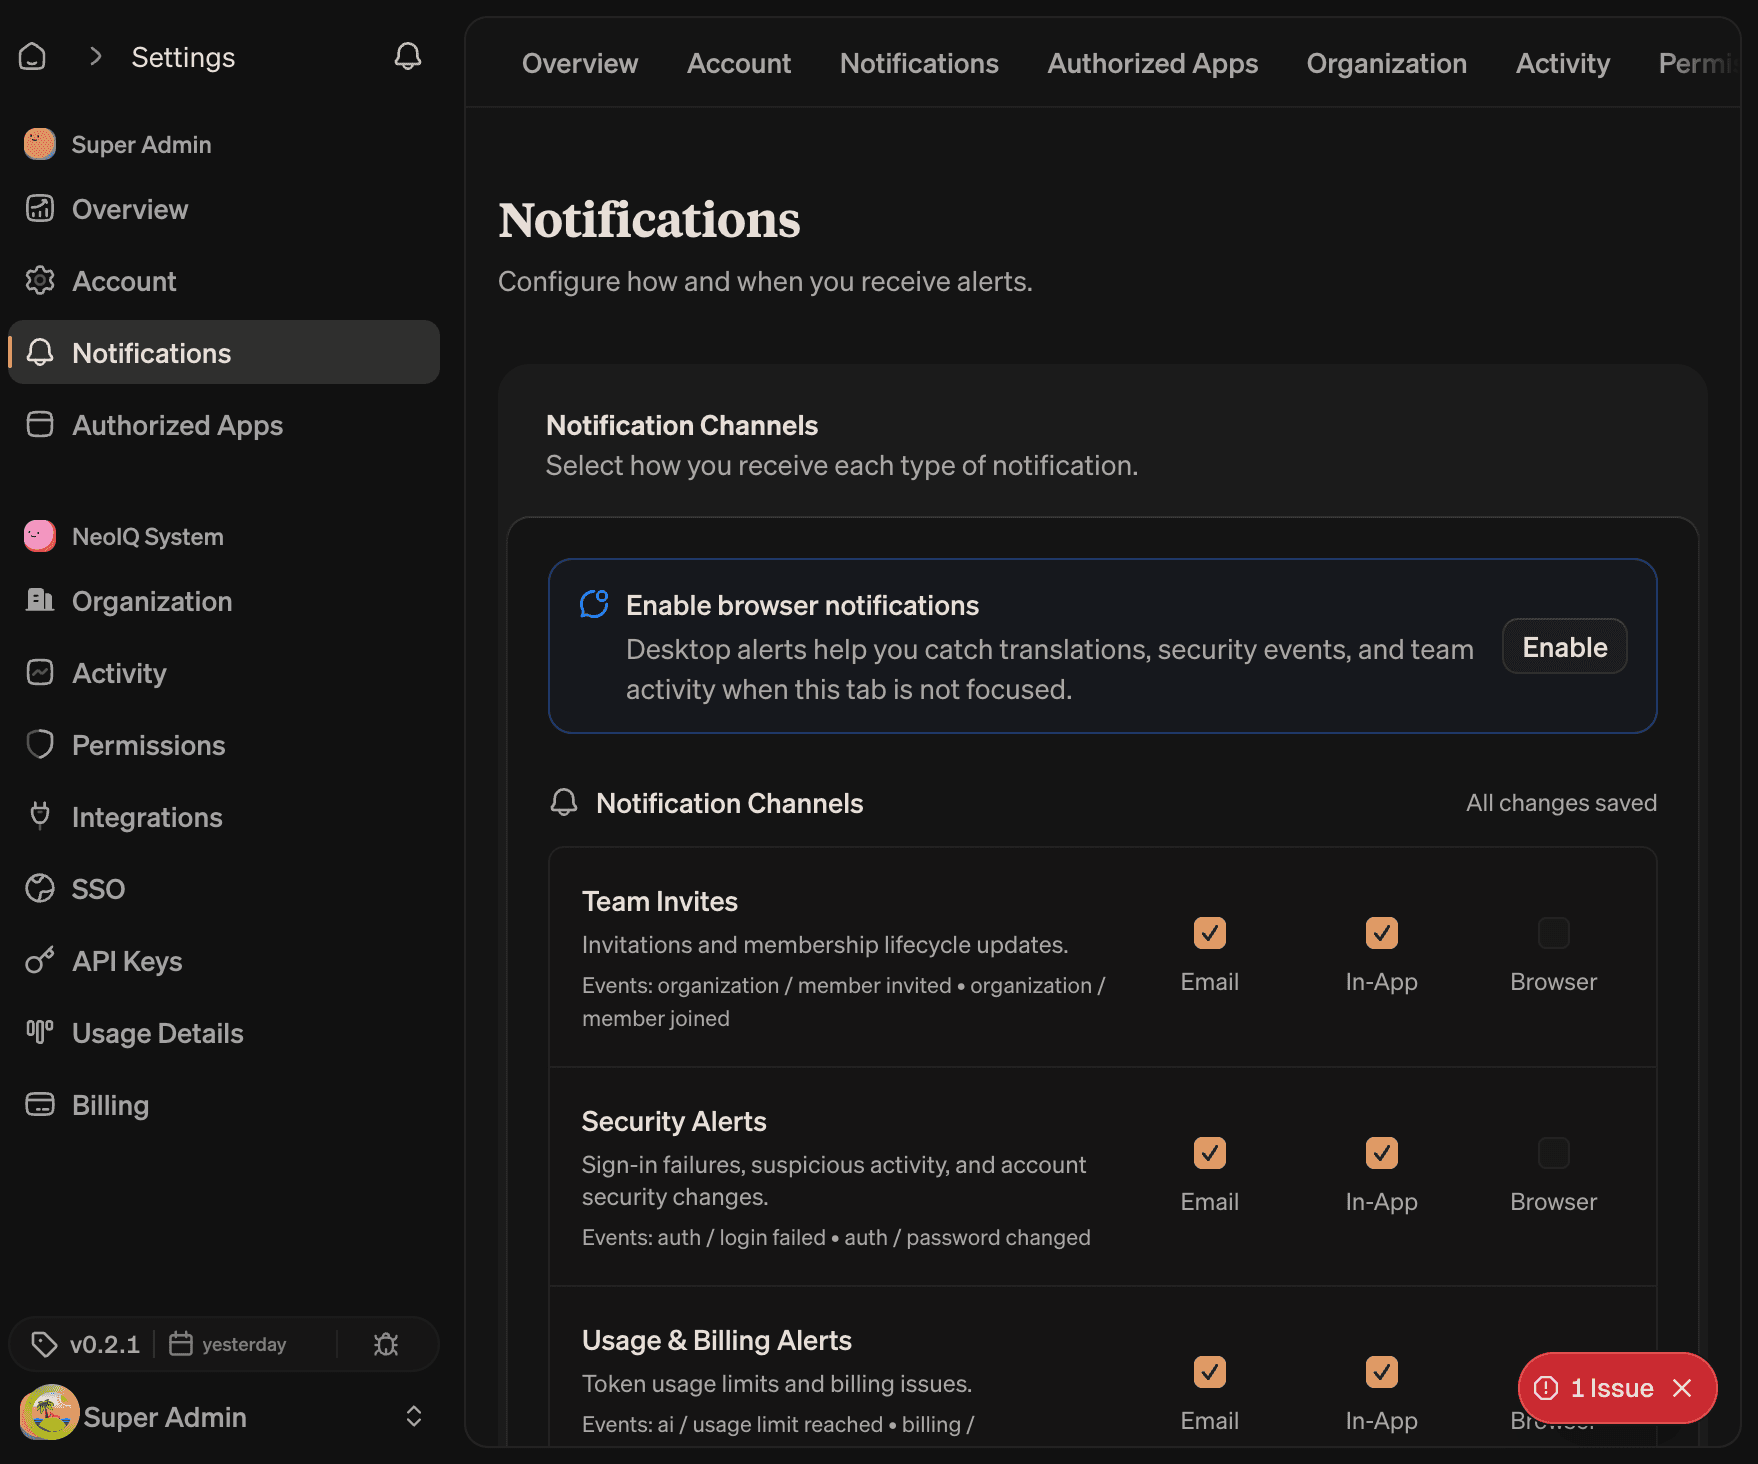Toggle Browser checkbox for Team Invites
1758x1464 pixels.
click(1554, 933)
